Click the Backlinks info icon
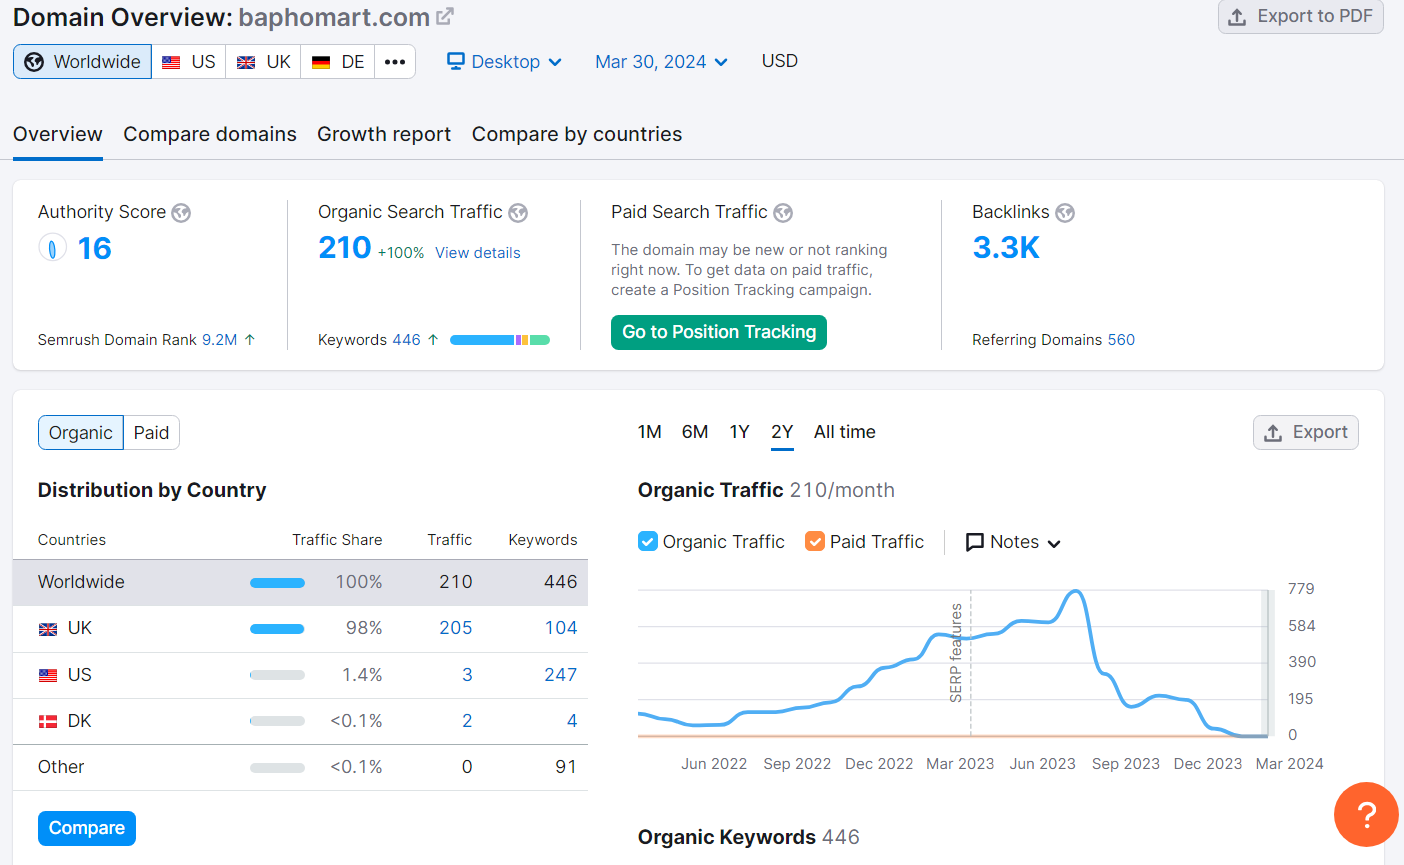This screenshot has width=1404, height=865. [x=1065, y=212]
